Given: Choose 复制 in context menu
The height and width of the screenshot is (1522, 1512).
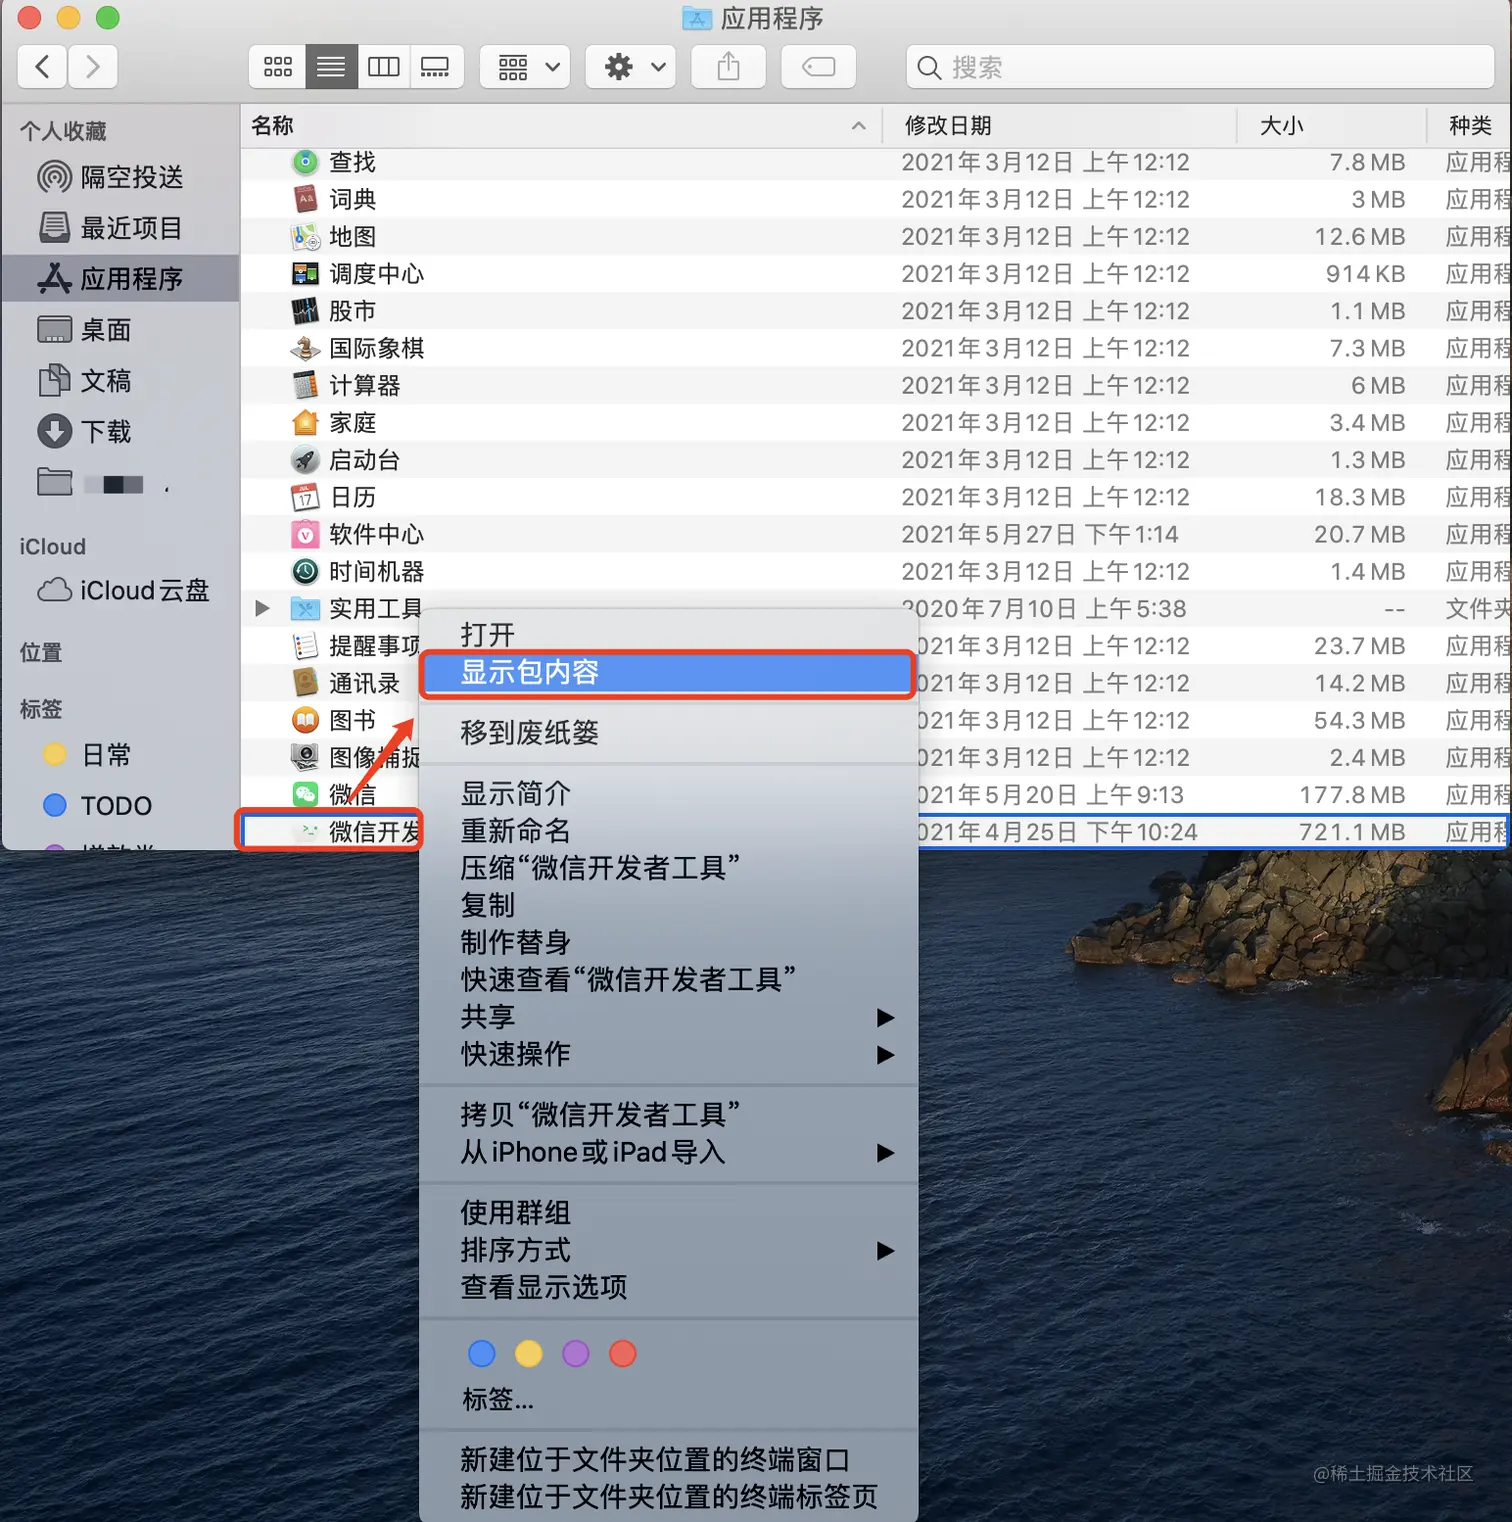Looking at the screenshot, I should tap(668, 905).
